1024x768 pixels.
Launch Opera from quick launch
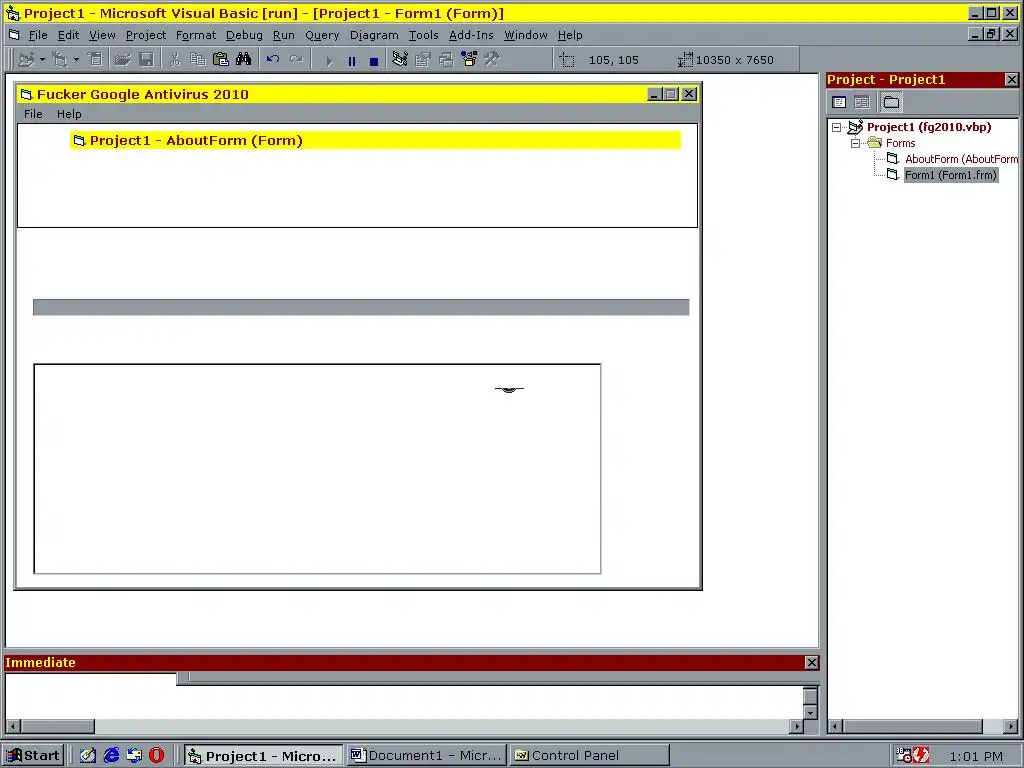pyautogui.click(x=157, y=756)
